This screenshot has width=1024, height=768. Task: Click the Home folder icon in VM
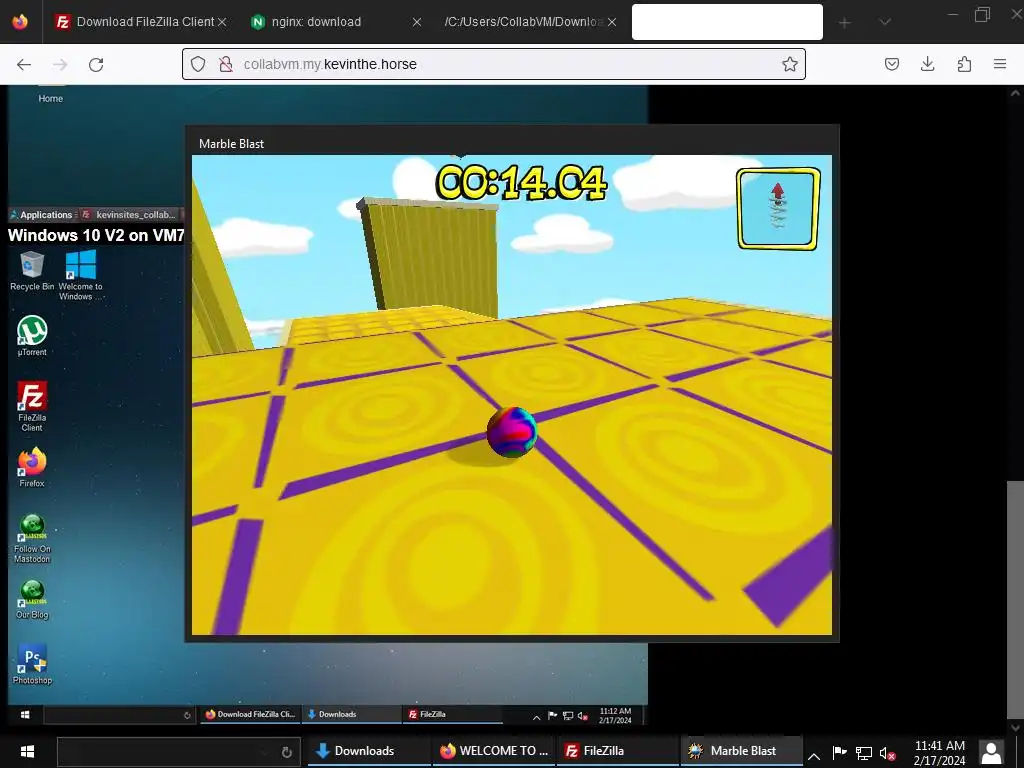pos(50,95)
